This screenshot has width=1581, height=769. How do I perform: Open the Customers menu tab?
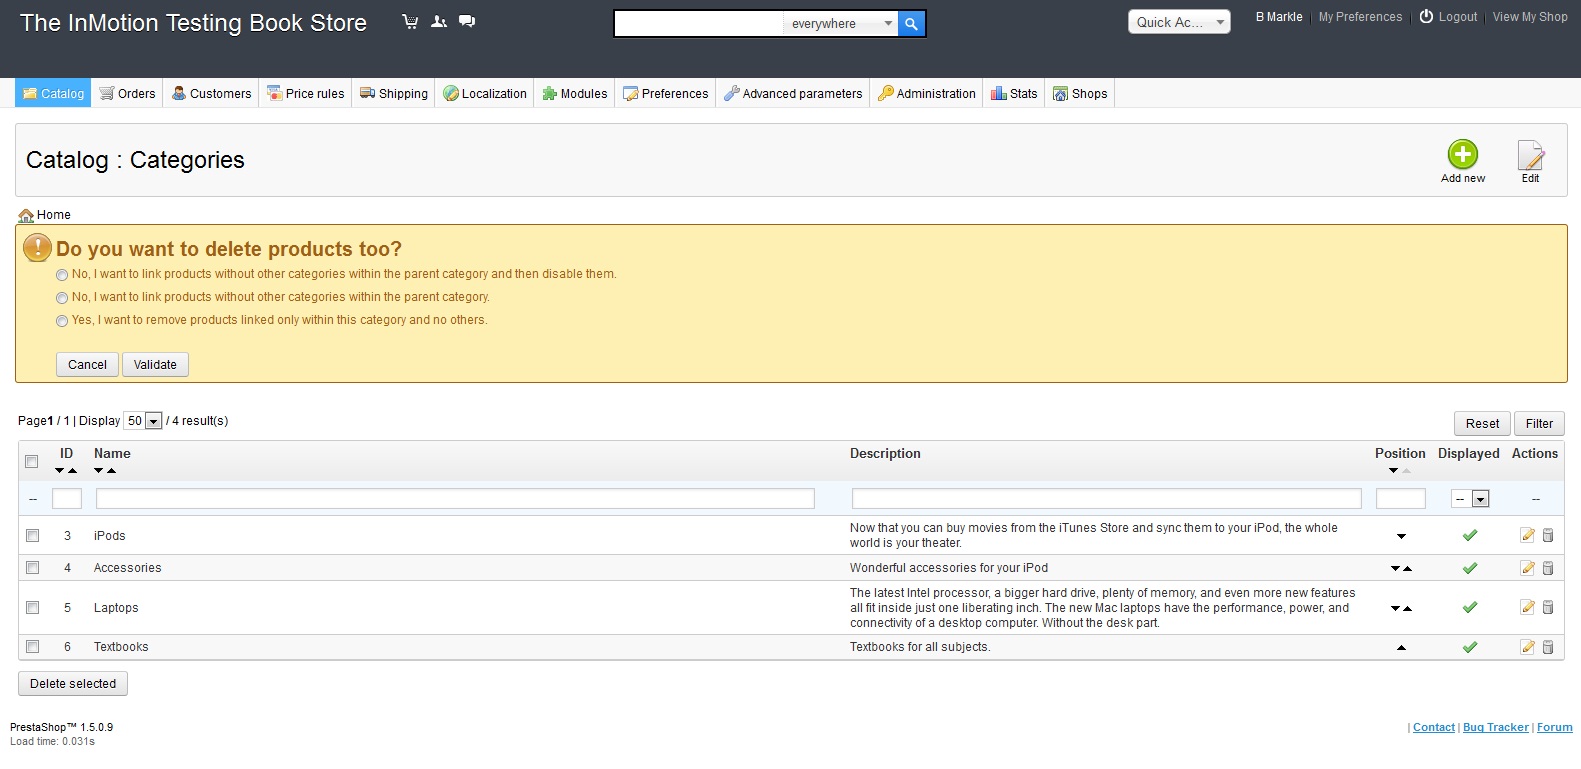point(211,93)
